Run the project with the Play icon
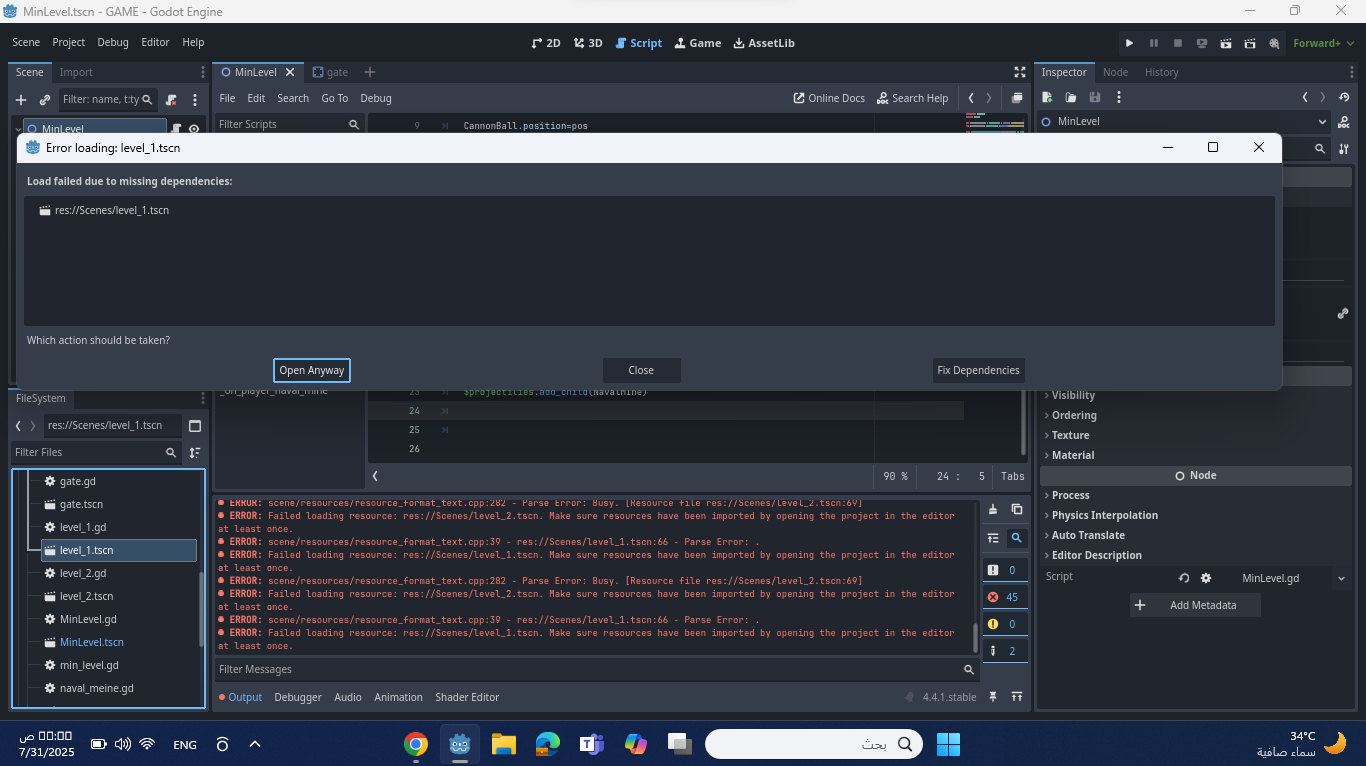This screenshot has width=1366, height=766. [x=1129, y=43]
